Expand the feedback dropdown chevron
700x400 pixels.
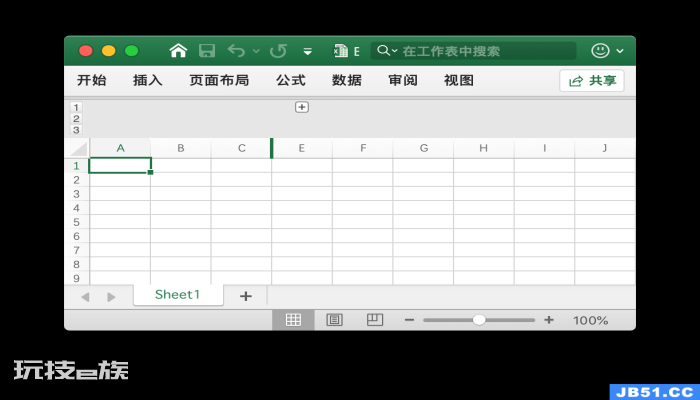coord(620,51)
